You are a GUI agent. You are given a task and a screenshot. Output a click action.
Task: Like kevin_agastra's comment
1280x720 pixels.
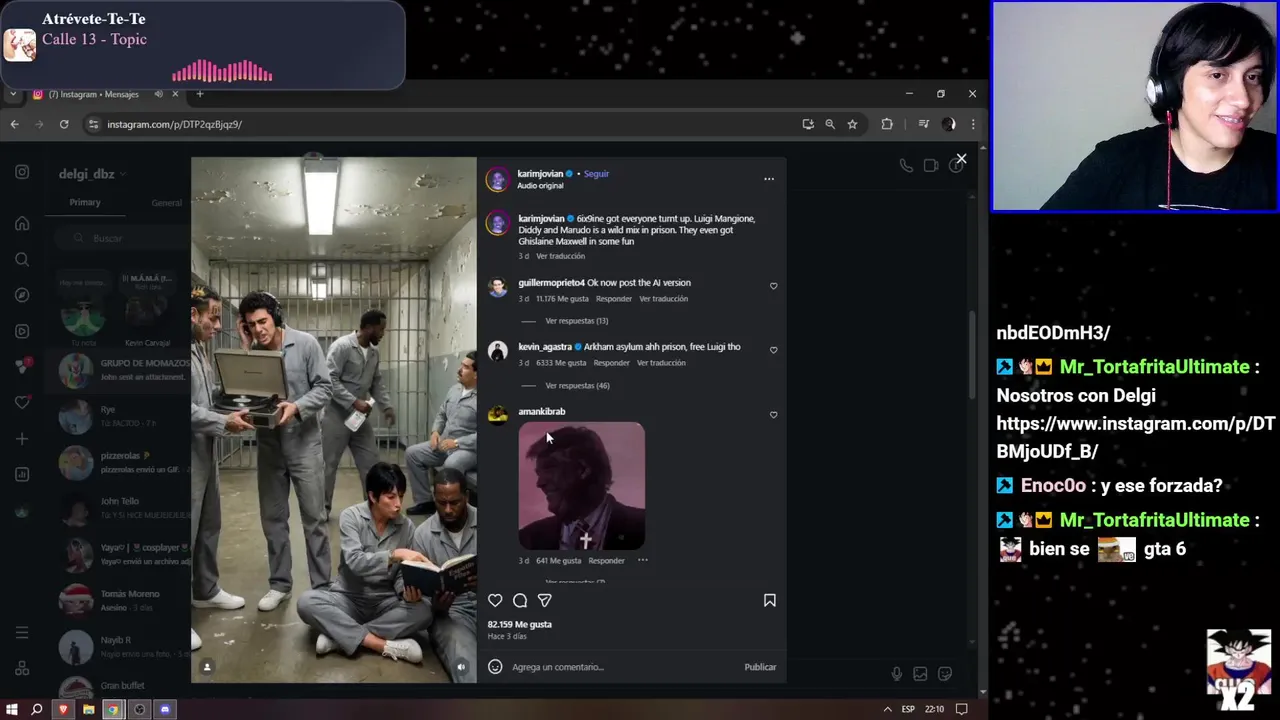pyautogui.click(x=773, y=350)
